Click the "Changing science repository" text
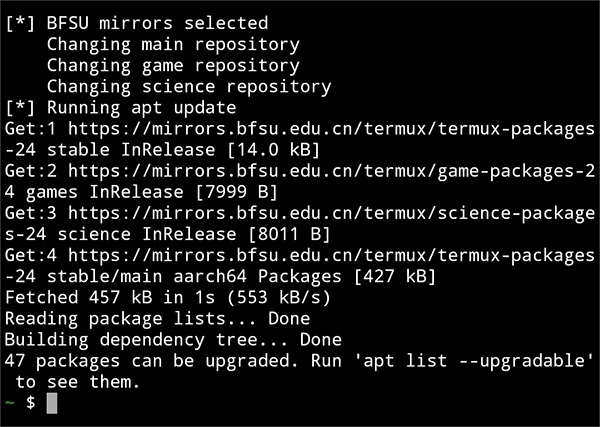Viewport: 600px width, 427px height. tap(188, 87)
